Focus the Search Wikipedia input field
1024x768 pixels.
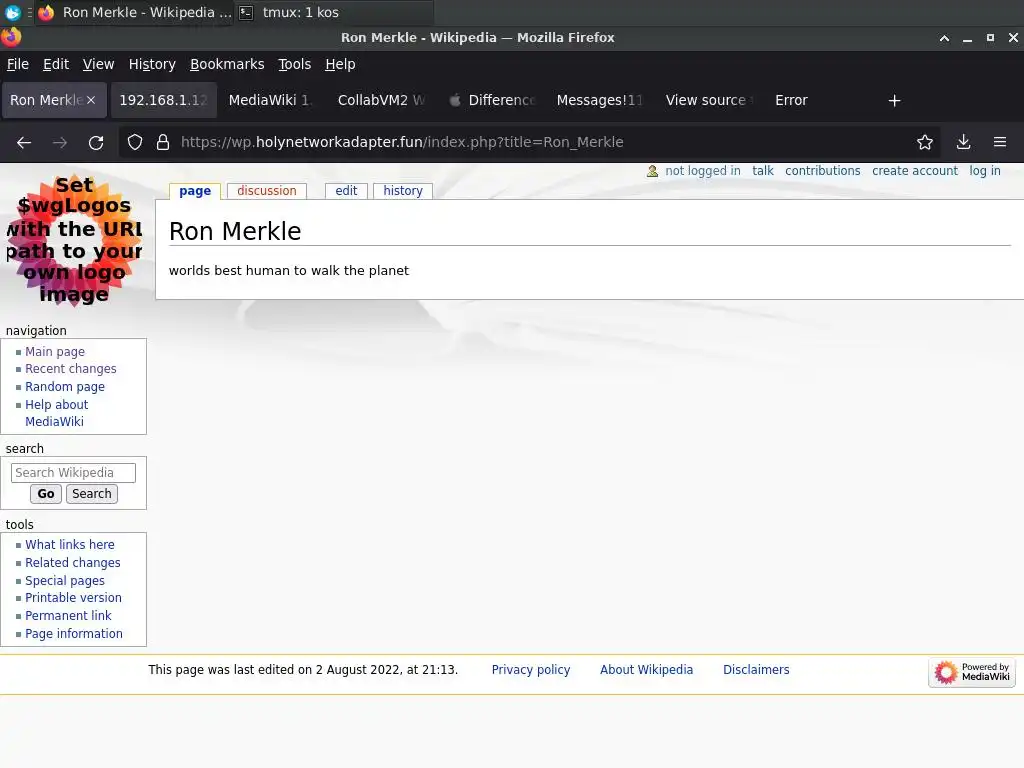(x=73, y=473)
